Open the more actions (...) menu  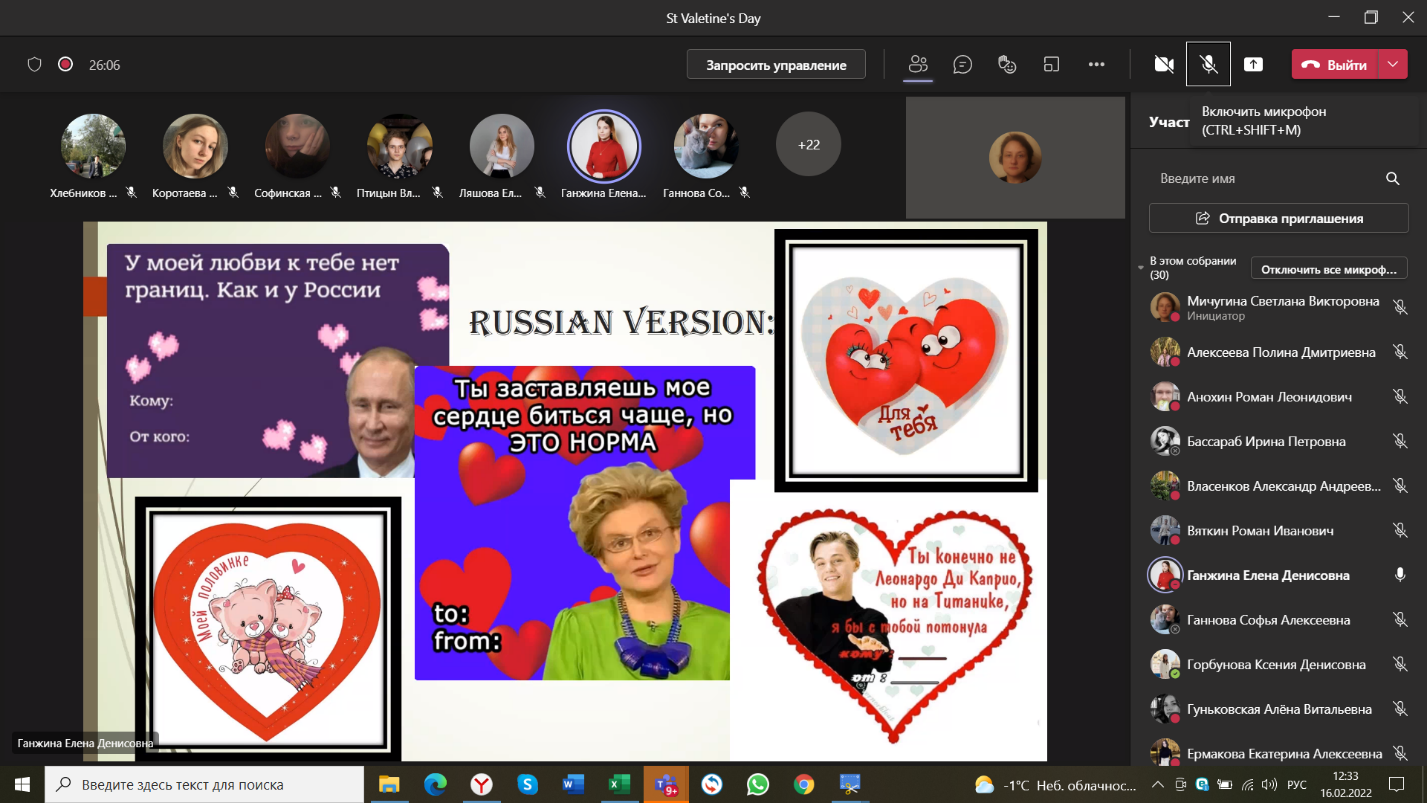pos(1096,63)
